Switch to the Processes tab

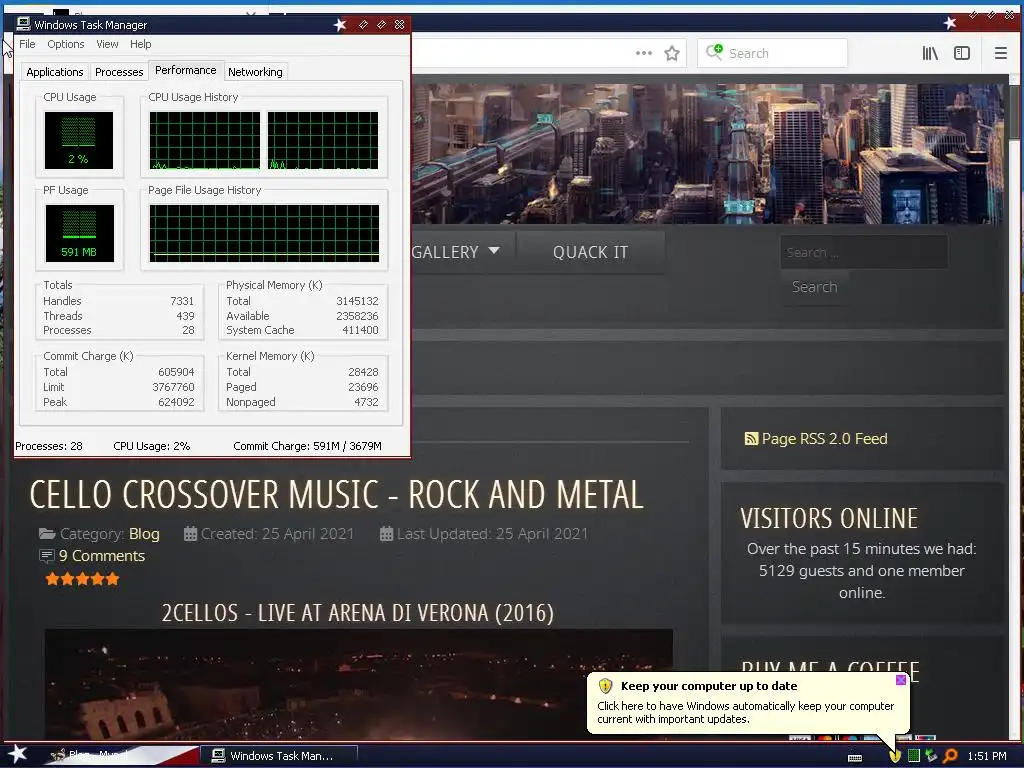point(119,72)
